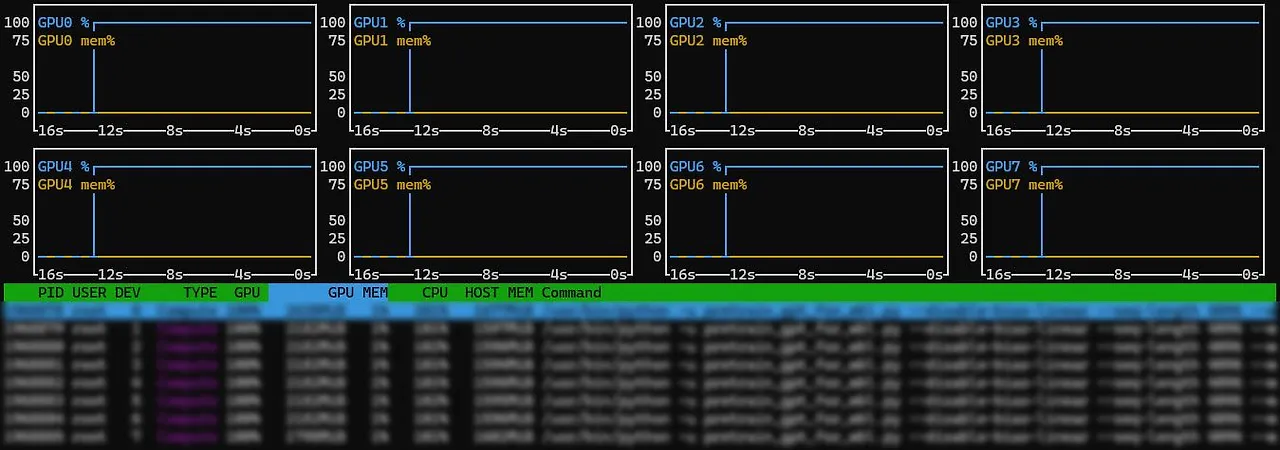The image size is (1280, 450).
Task: Select the Command column header
Action: point(572,293)
